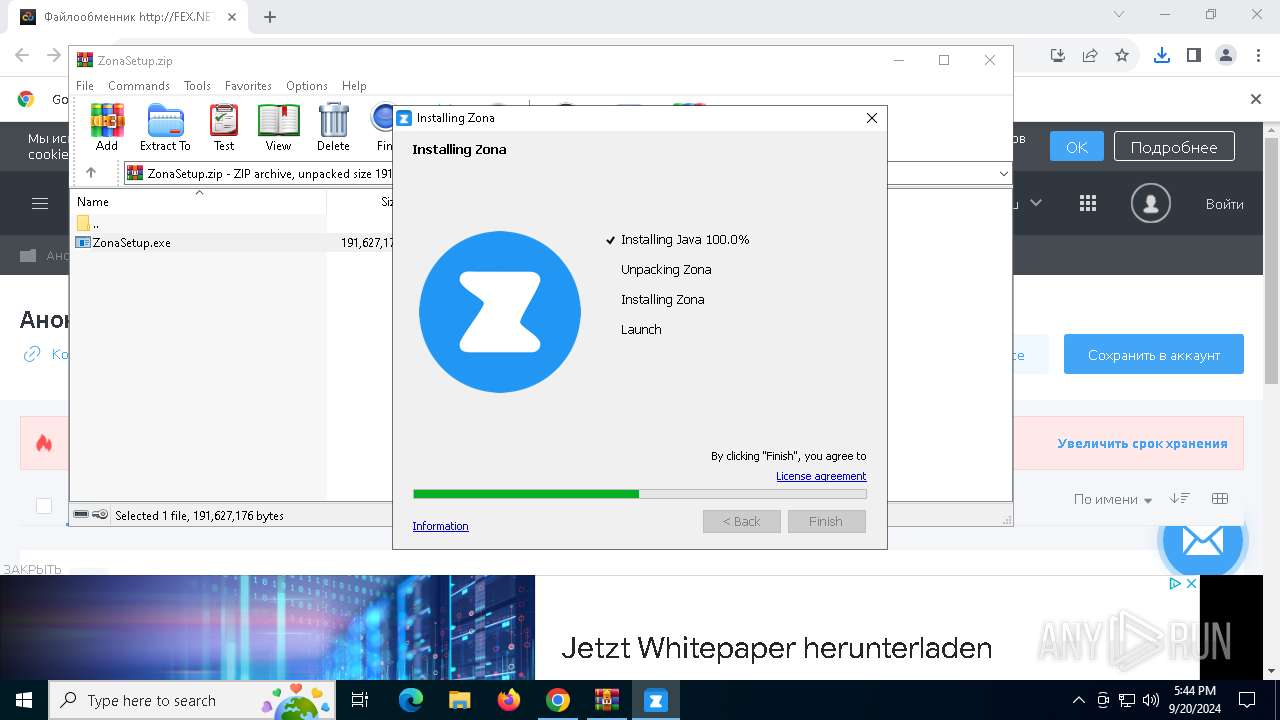Open the notification center icon

point(1247,700)
